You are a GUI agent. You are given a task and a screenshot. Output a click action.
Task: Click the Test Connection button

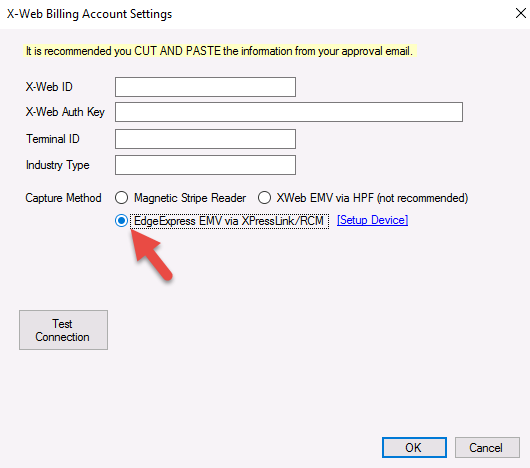(x=64, y=330)
